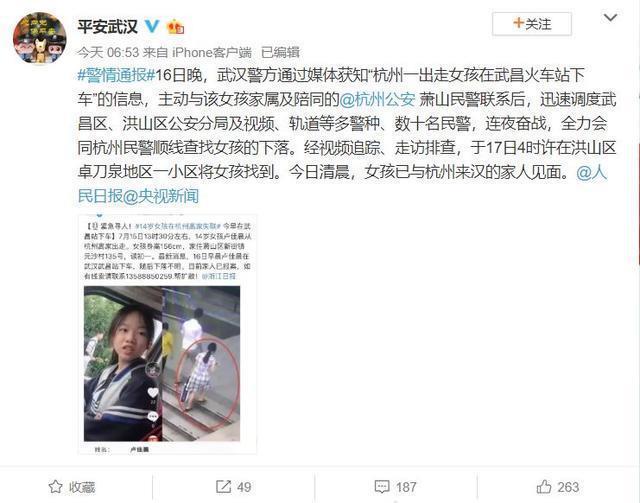Viewport: 640px width, 503px height.
Task: Click the 今天 06:53 timestamp link
Action: pos(108,52)
